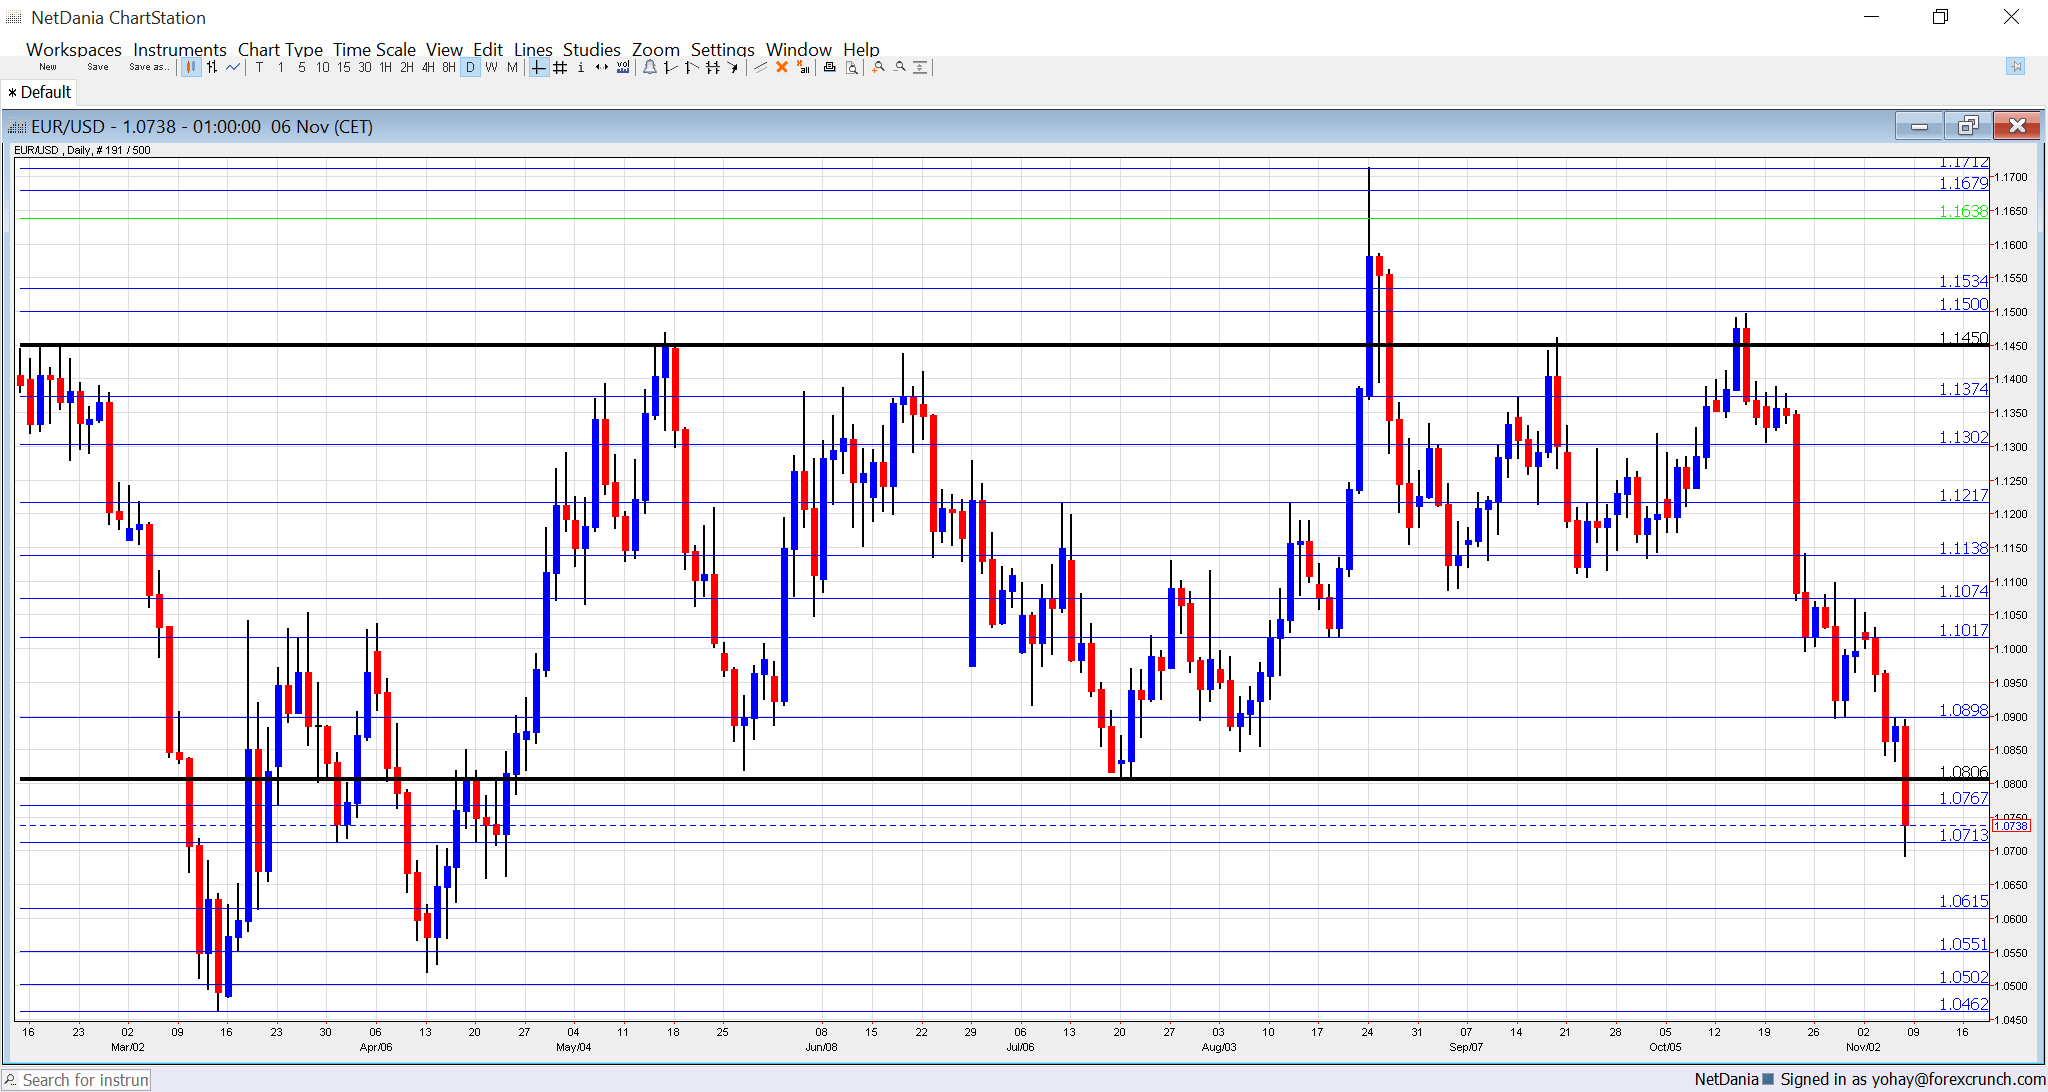Click the fit vertical scale icon
The image size is (2048, 1092).
[x=921, y=67]
